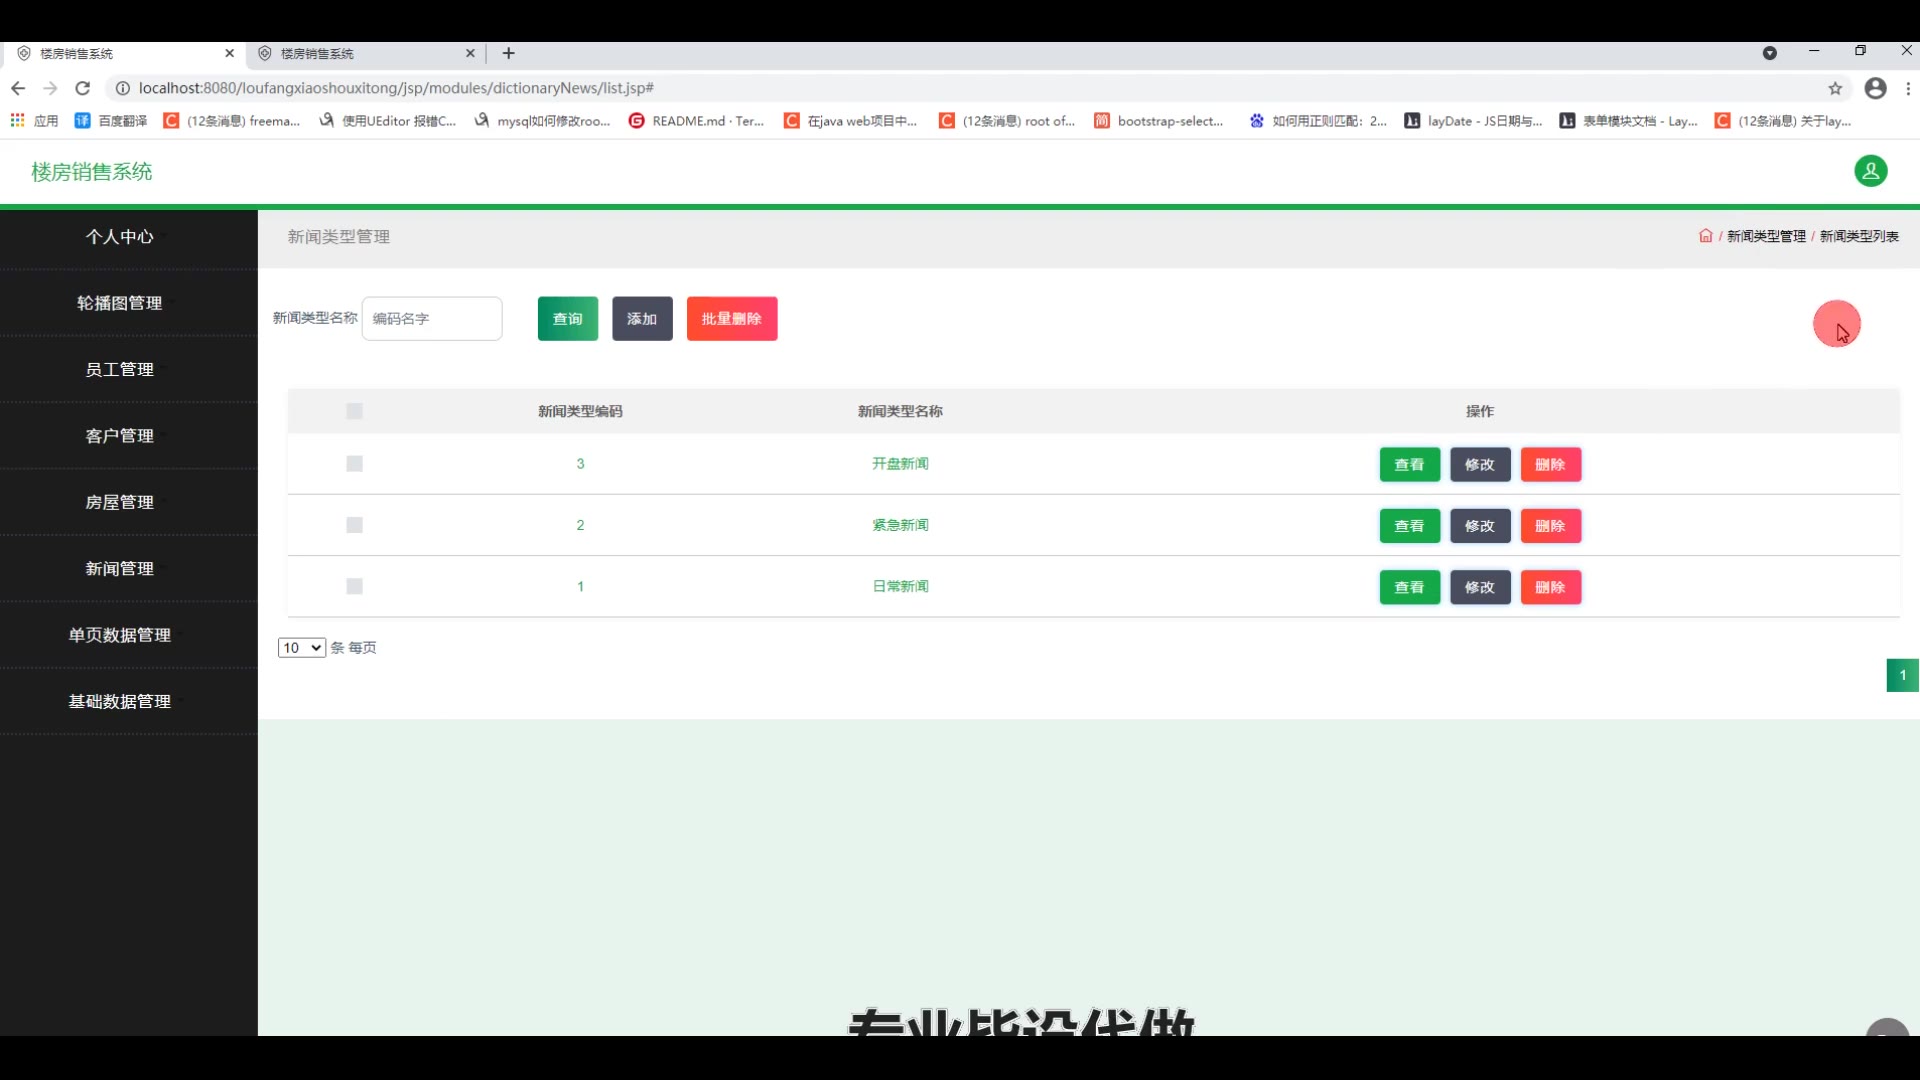Click page number 1 pagination button
The height and width of the screenshot is (1080, 1920).
(1902, 675)
